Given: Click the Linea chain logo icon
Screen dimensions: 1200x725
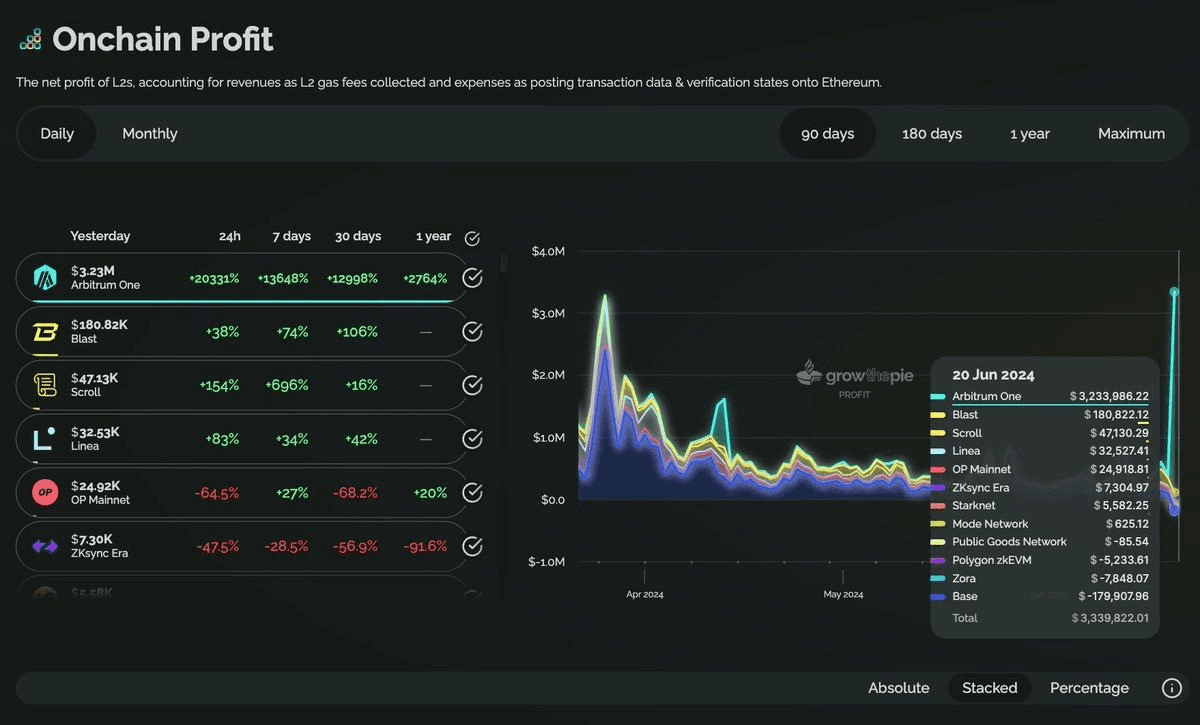Looking at the screenshot, I should click(46, 438).
